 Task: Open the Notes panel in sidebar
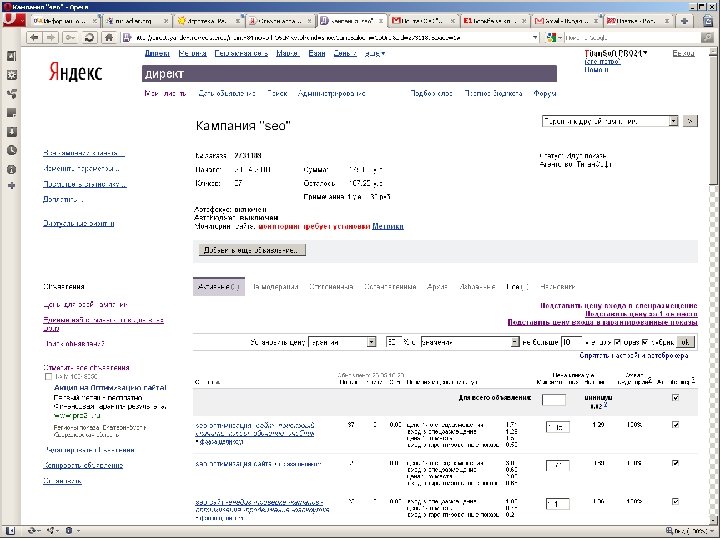tap(11, 113)
